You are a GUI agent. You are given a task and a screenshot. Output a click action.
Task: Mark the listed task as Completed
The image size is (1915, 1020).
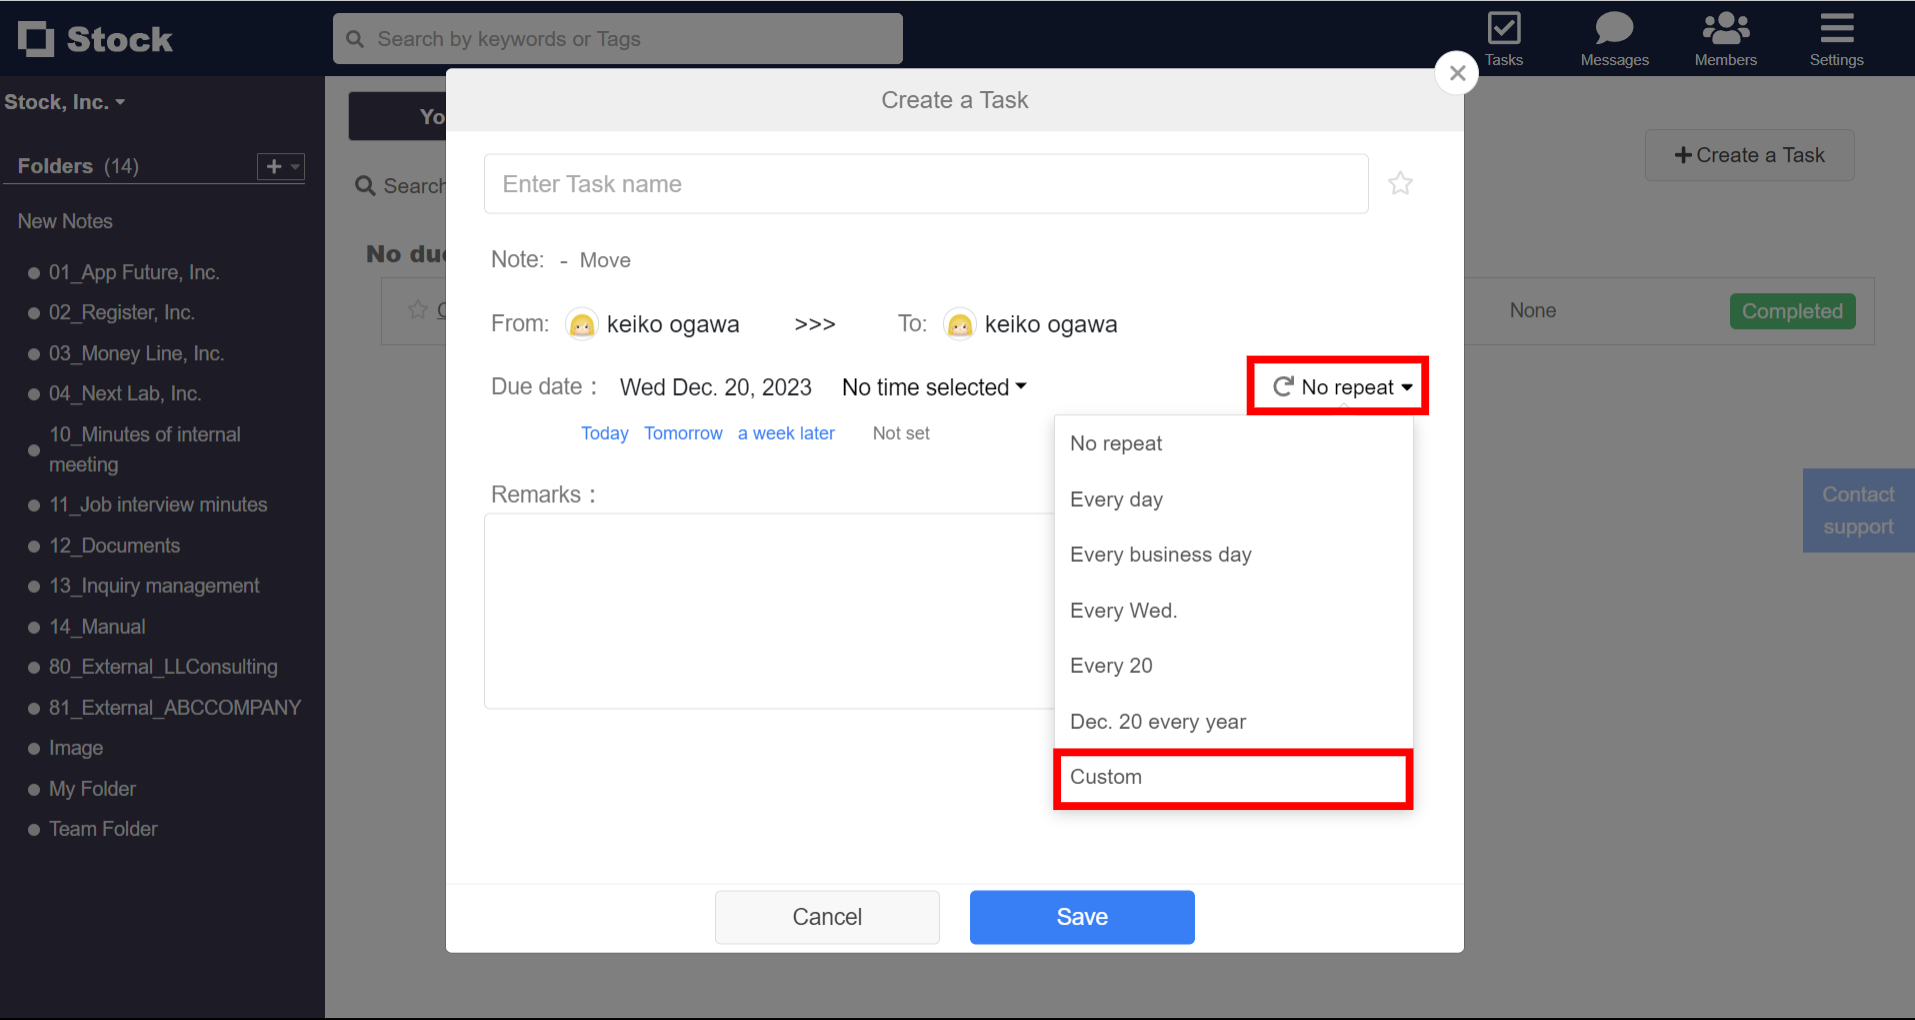[1792, 311]
